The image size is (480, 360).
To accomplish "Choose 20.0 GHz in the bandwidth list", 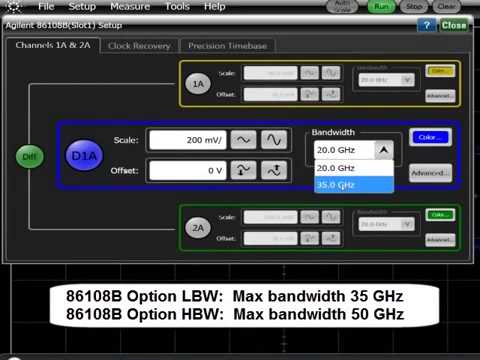I will (354, 168).
